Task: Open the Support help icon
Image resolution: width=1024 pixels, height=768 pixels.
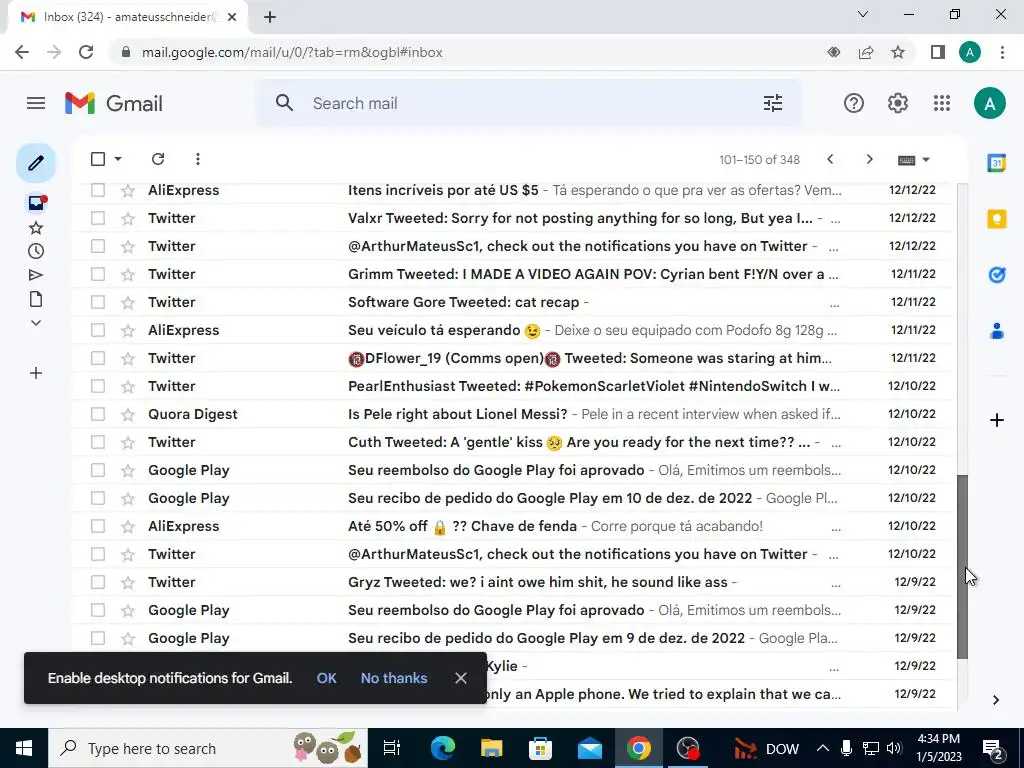Action: click(854, 103)
